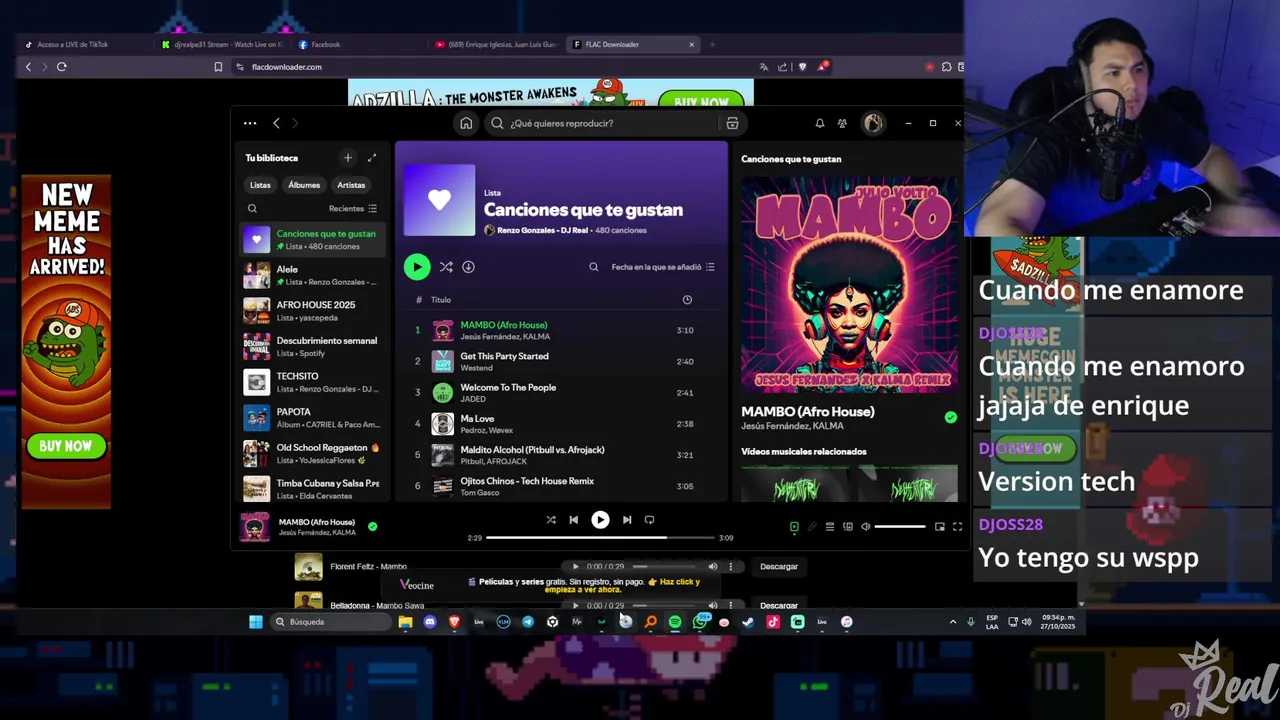Download the playlist with the arrow-down icon
Viewport: 1280px width, 720px height.
468,267
